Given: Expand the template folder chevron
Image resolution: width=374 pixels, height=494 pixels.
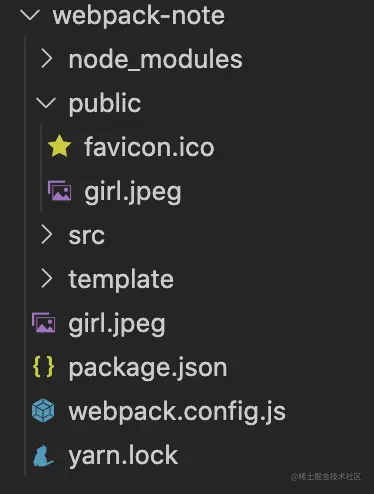Looking at the screenshot, I should (46, 278).
